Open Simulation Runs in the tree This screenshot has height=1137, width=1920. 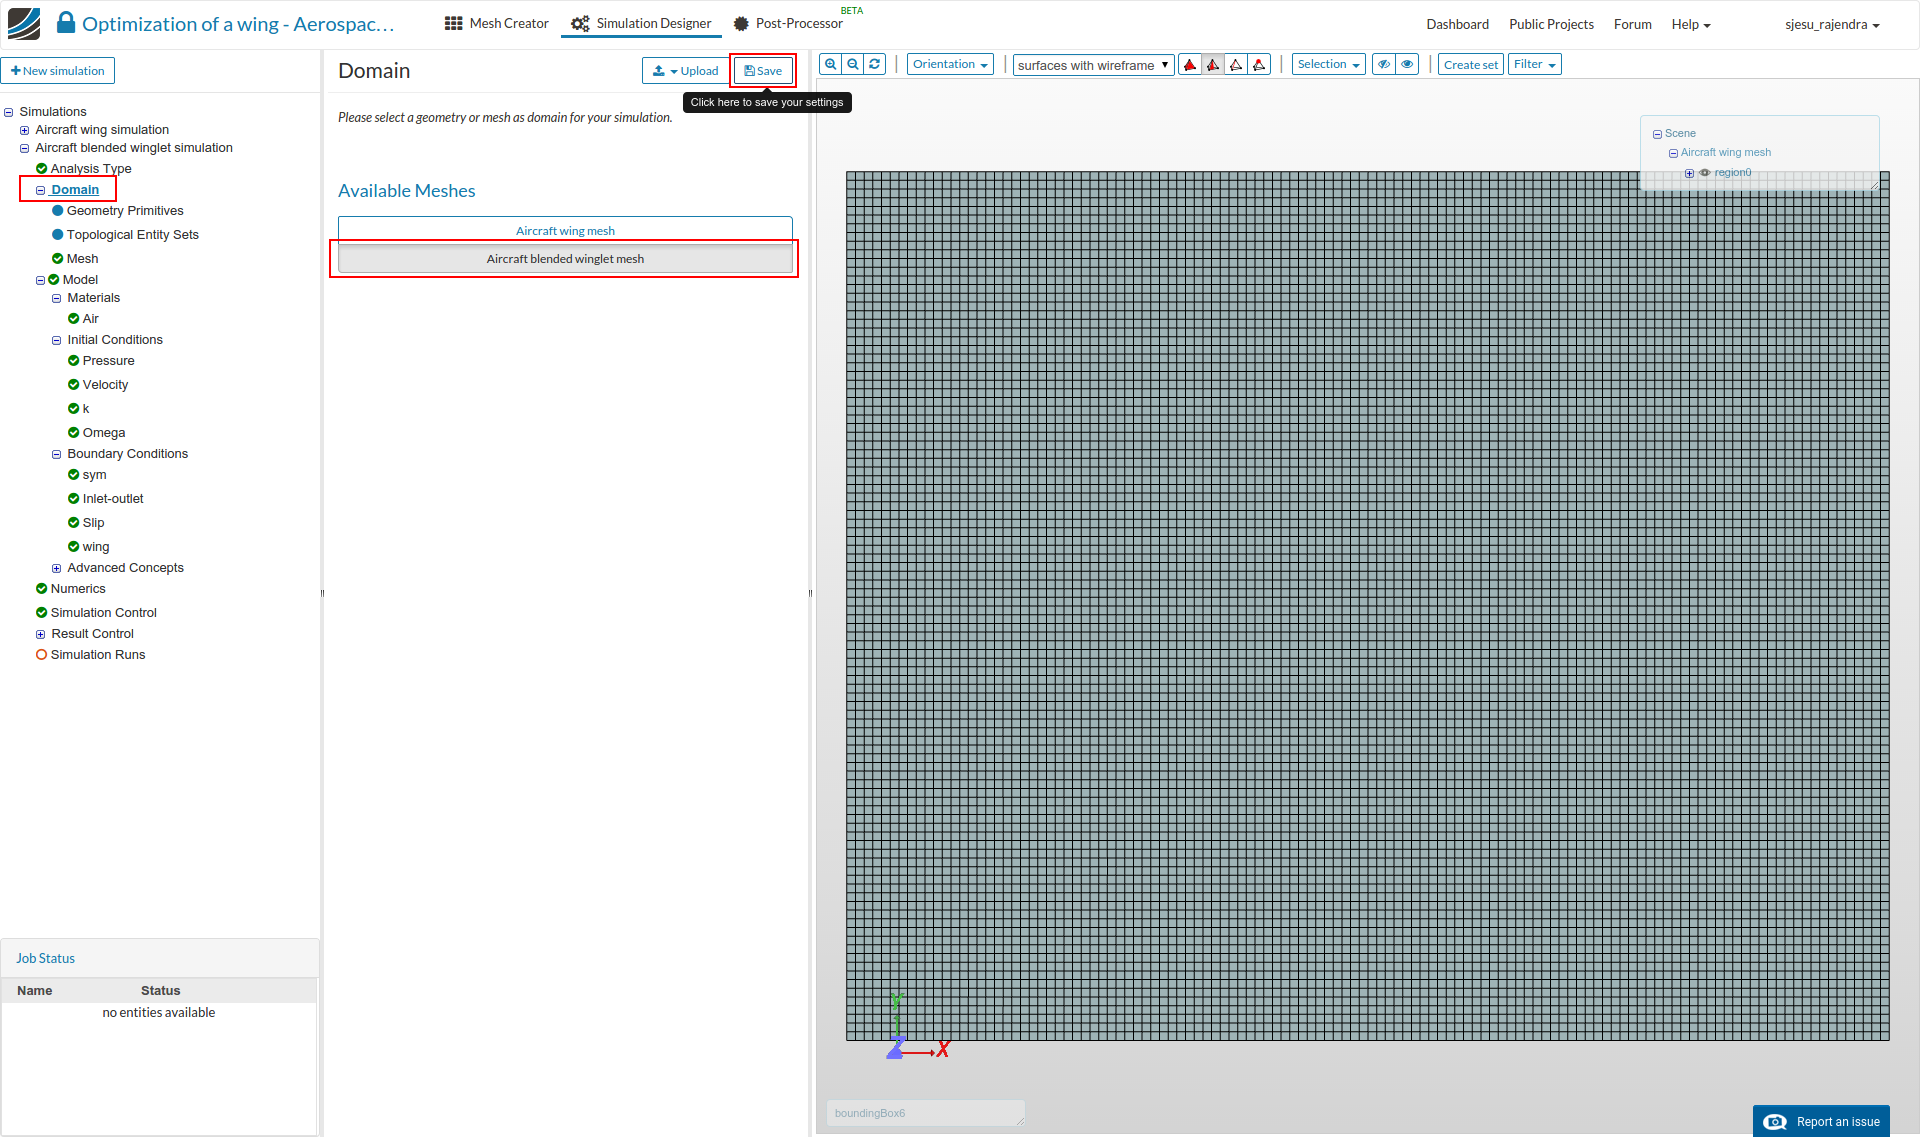(x=97, y=655)
